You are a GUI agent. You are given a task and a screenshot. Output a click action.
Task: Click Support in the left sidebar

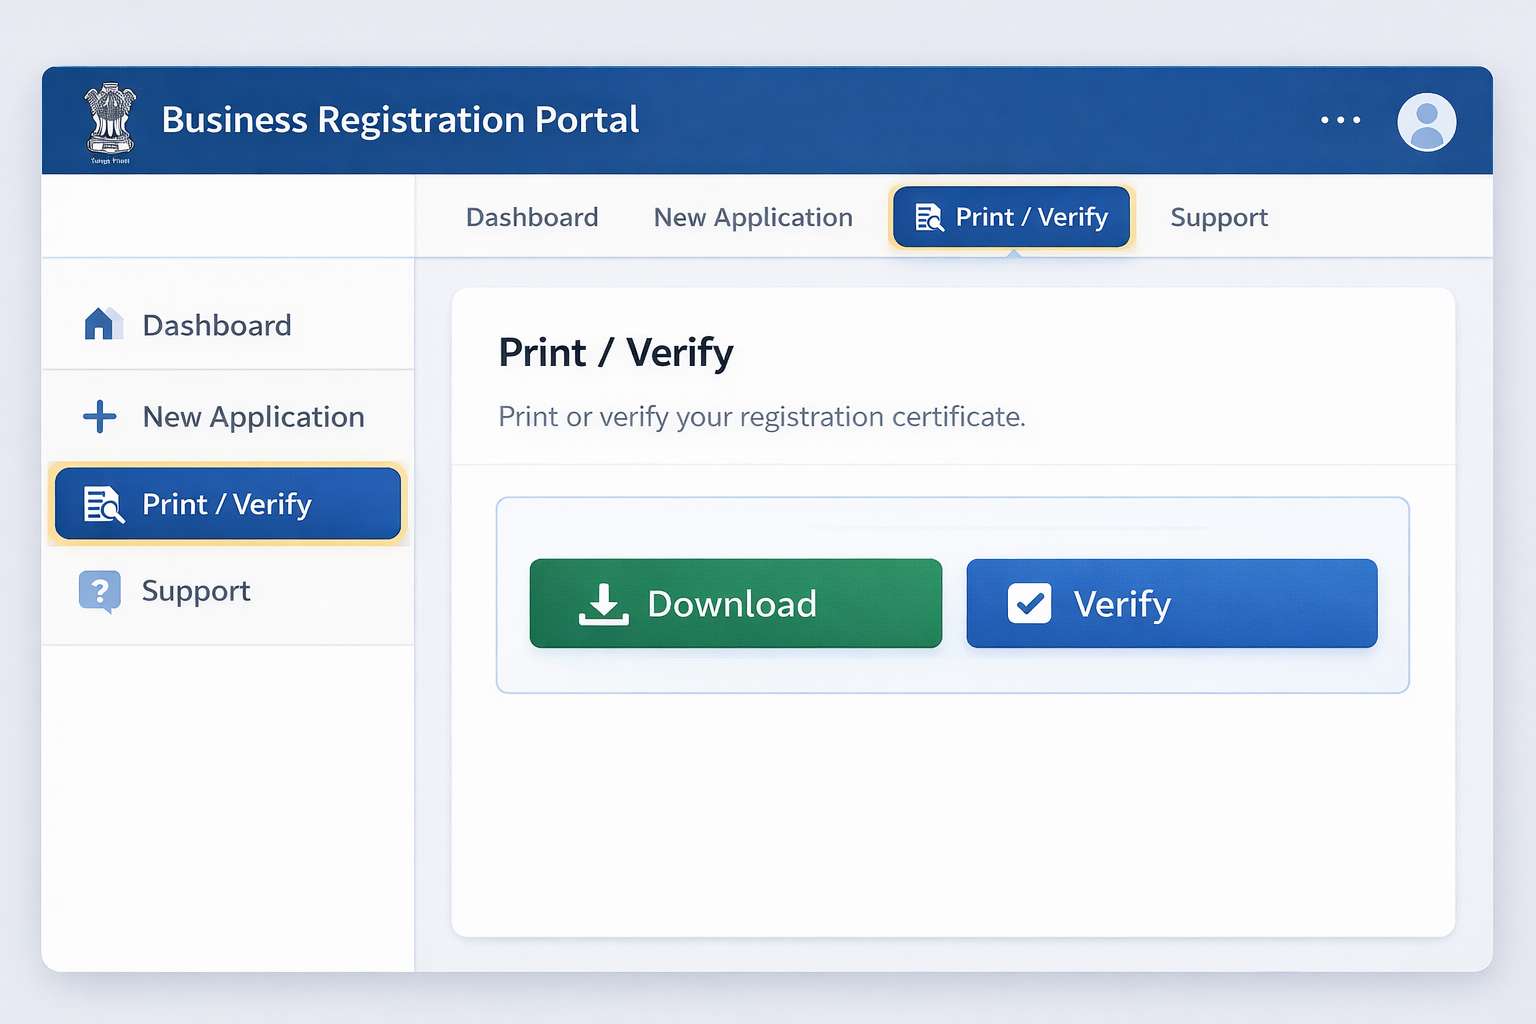click(195, 591)
